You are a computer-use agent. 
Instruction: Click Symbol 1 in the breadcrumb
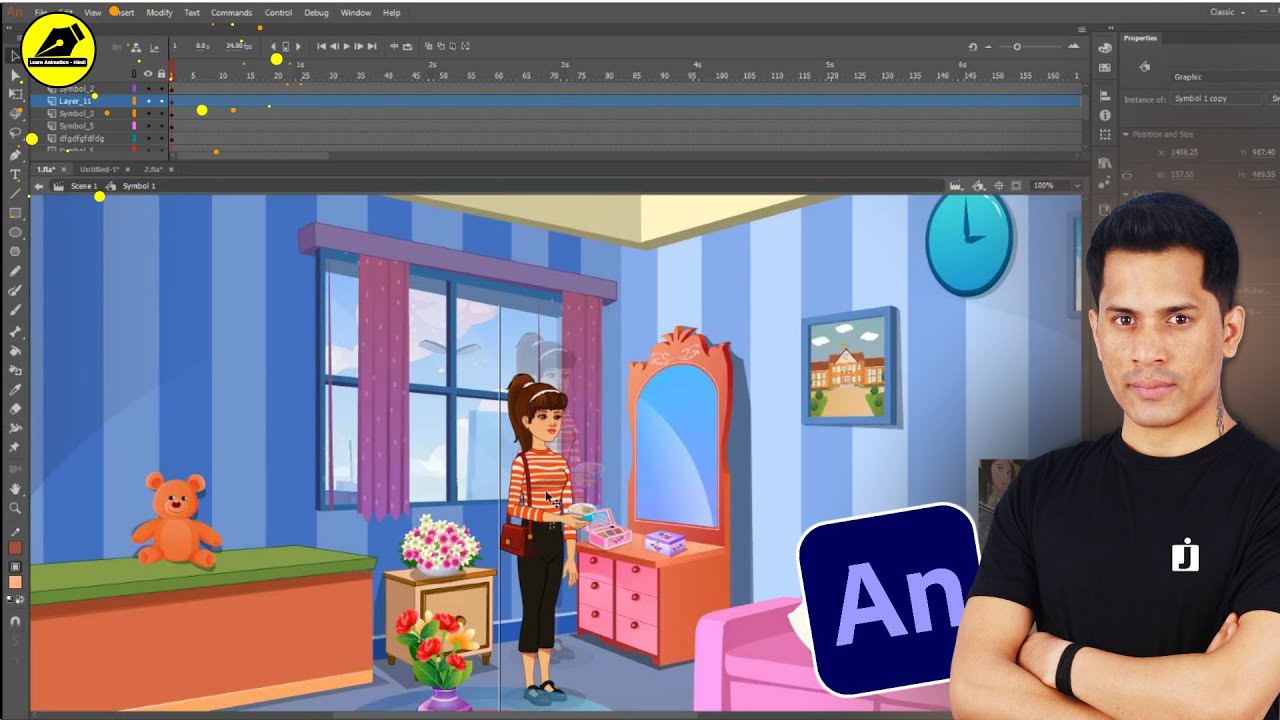point(139,186)
